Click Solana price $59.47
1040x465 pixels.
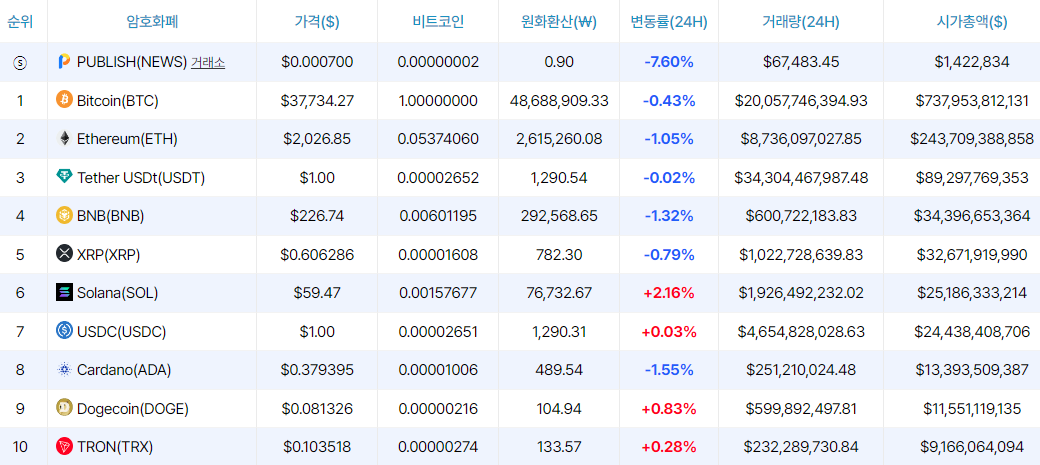(317, 293)
